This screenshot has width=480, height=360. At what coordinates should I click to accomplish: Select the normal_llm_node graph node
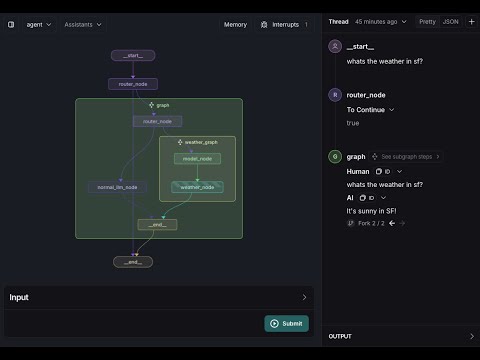[x=117, y=187]
